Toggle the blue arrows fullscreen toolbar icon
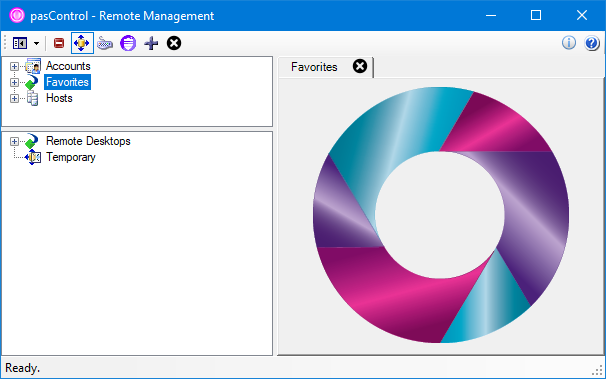606x379 pixels. click(82, 43)
